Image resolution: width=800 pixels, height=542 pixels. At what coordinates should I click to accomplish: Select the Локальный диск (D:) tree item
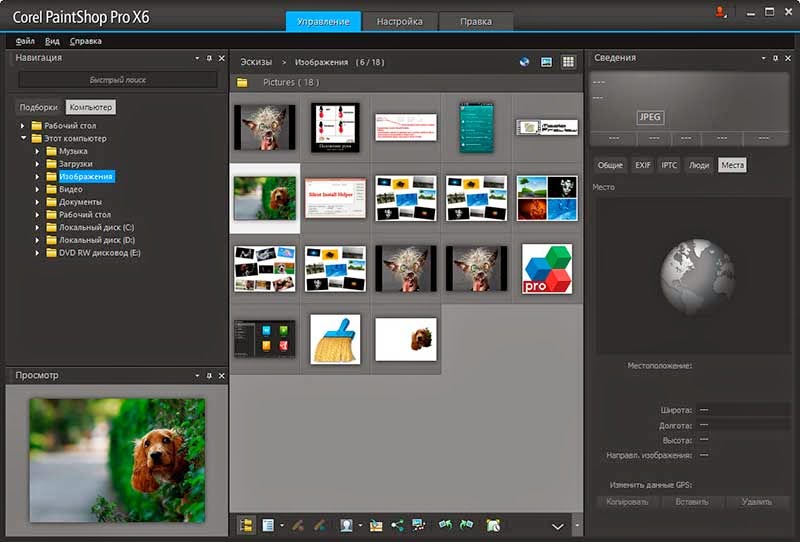97,240
